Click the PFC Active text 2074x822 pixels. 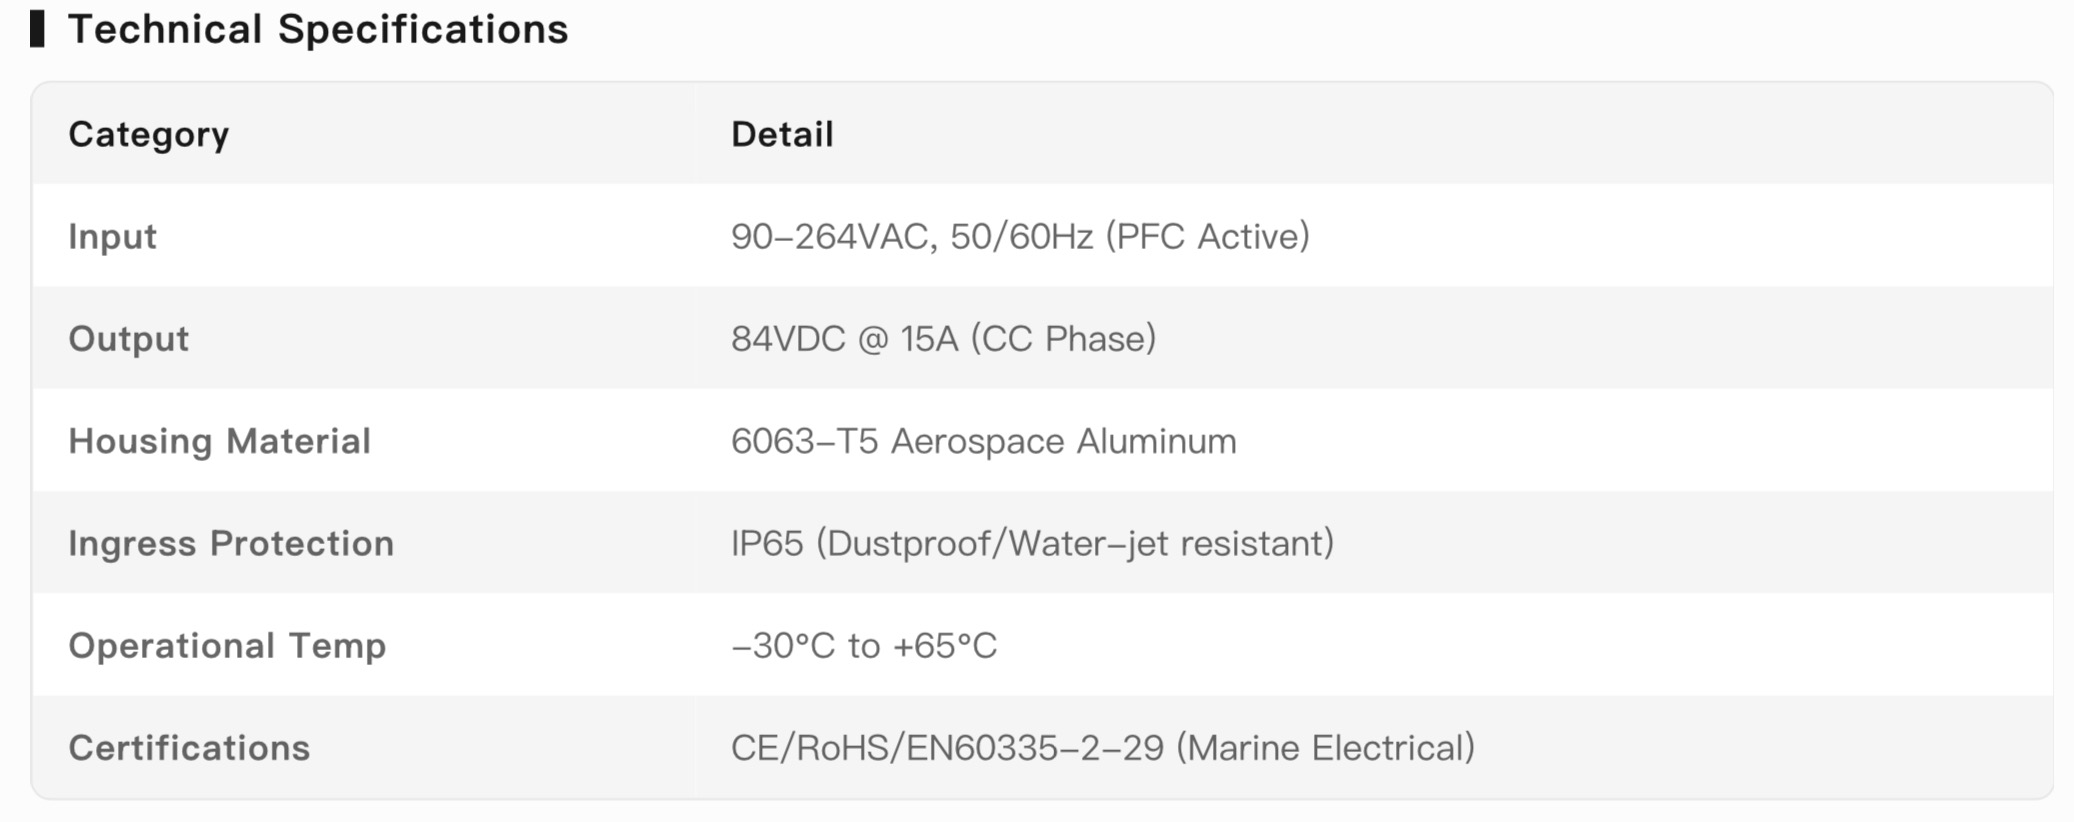1207,237
